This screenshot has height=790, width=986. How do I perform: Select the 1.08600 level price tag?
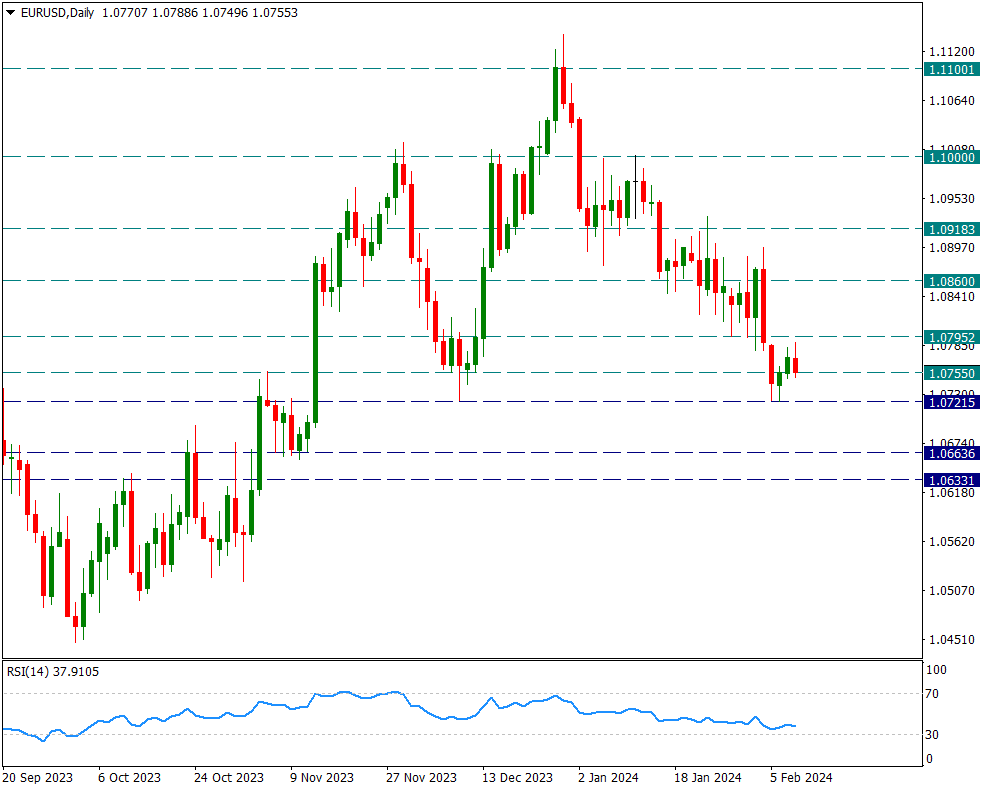[951, 281]
